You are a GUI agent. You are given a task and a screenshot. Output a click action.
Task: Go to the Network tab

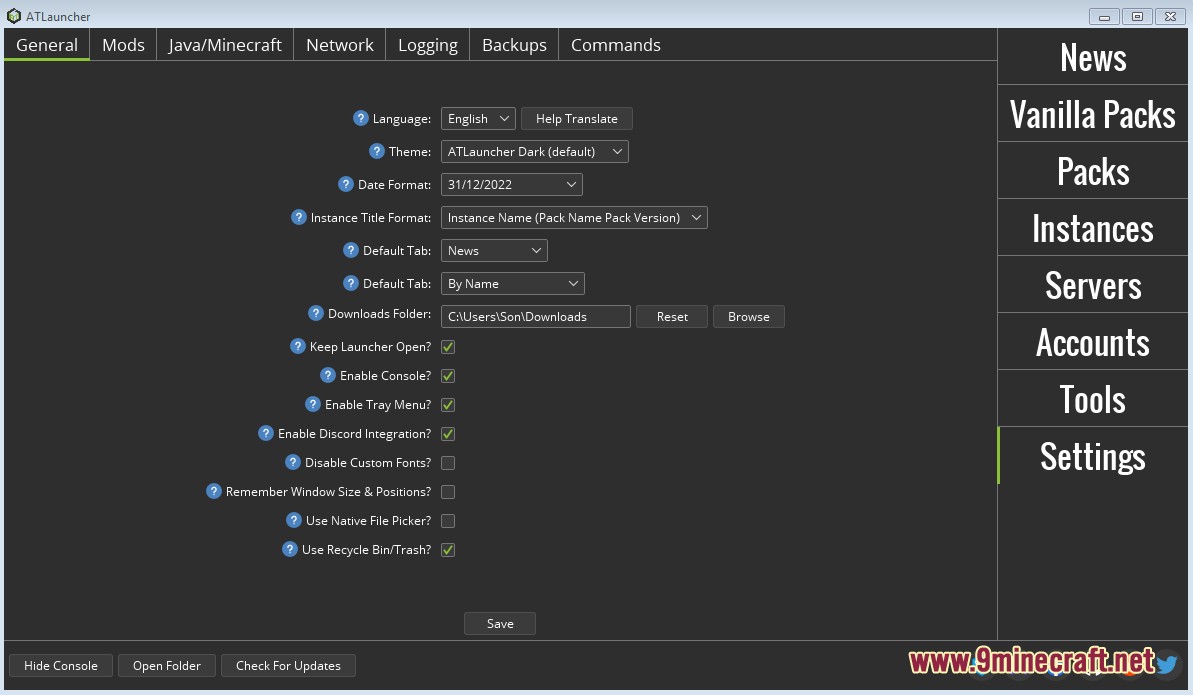point(339,45)
